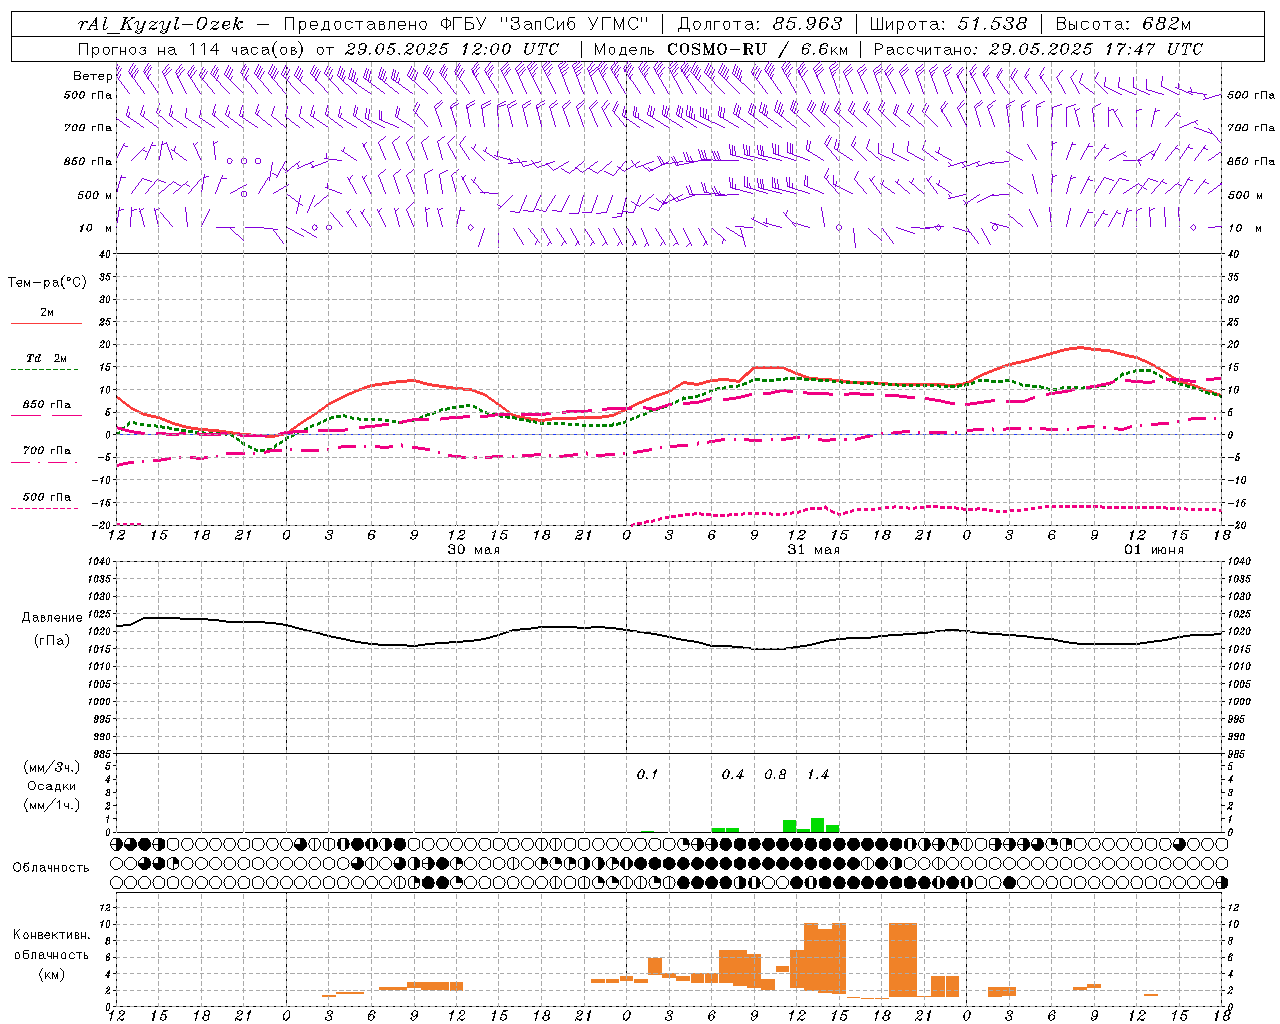Image resolution: width=1280 pixels, height=1024 pixels.
Task: Click the date label "30 мая"
Action: (474, 550)
